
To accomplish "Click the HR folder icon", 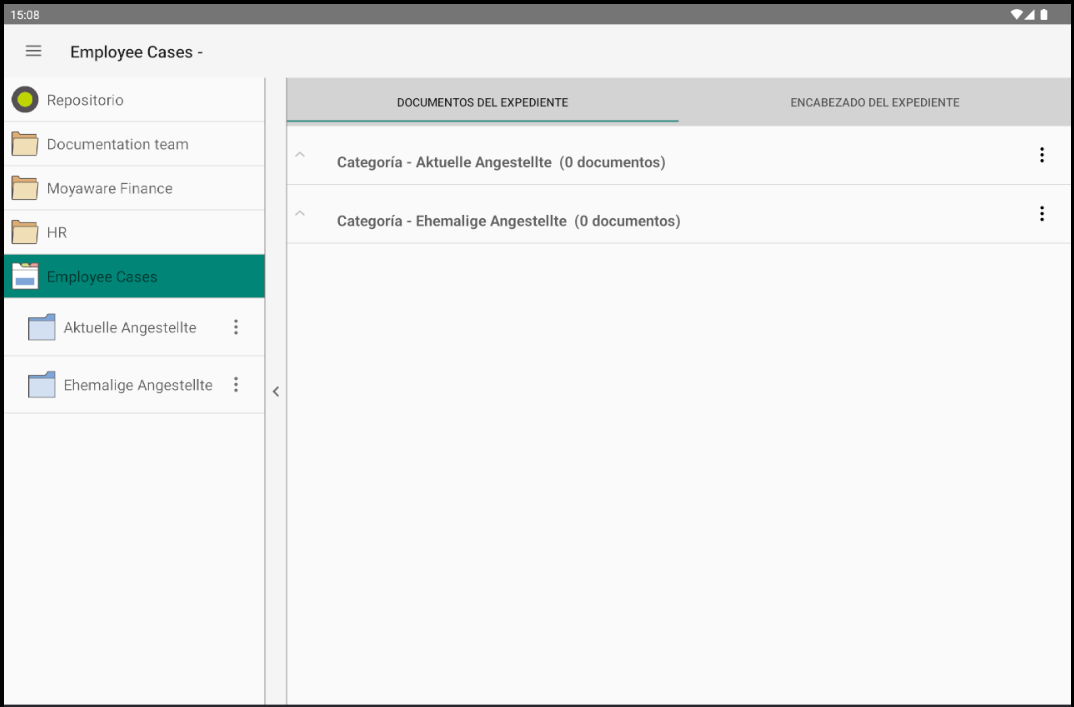I will point(25,232).
